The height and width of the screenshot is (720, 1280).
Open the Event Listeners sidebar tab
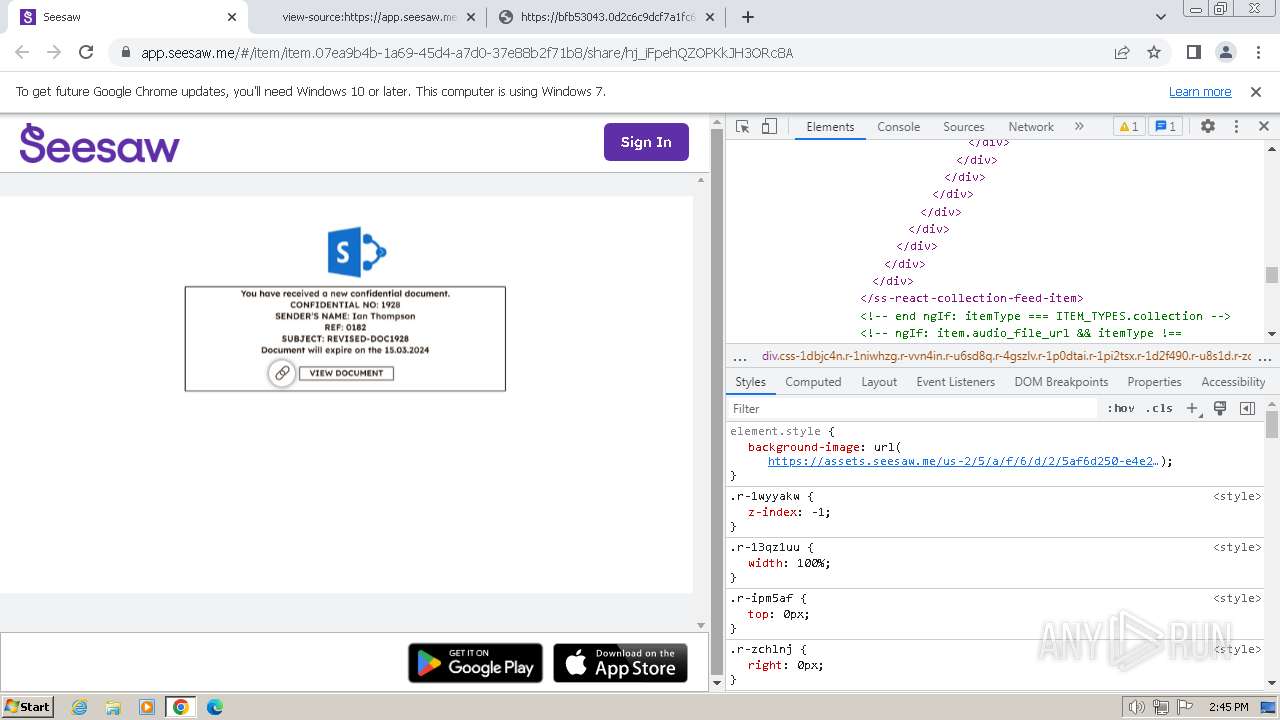(x=955, y=382)
